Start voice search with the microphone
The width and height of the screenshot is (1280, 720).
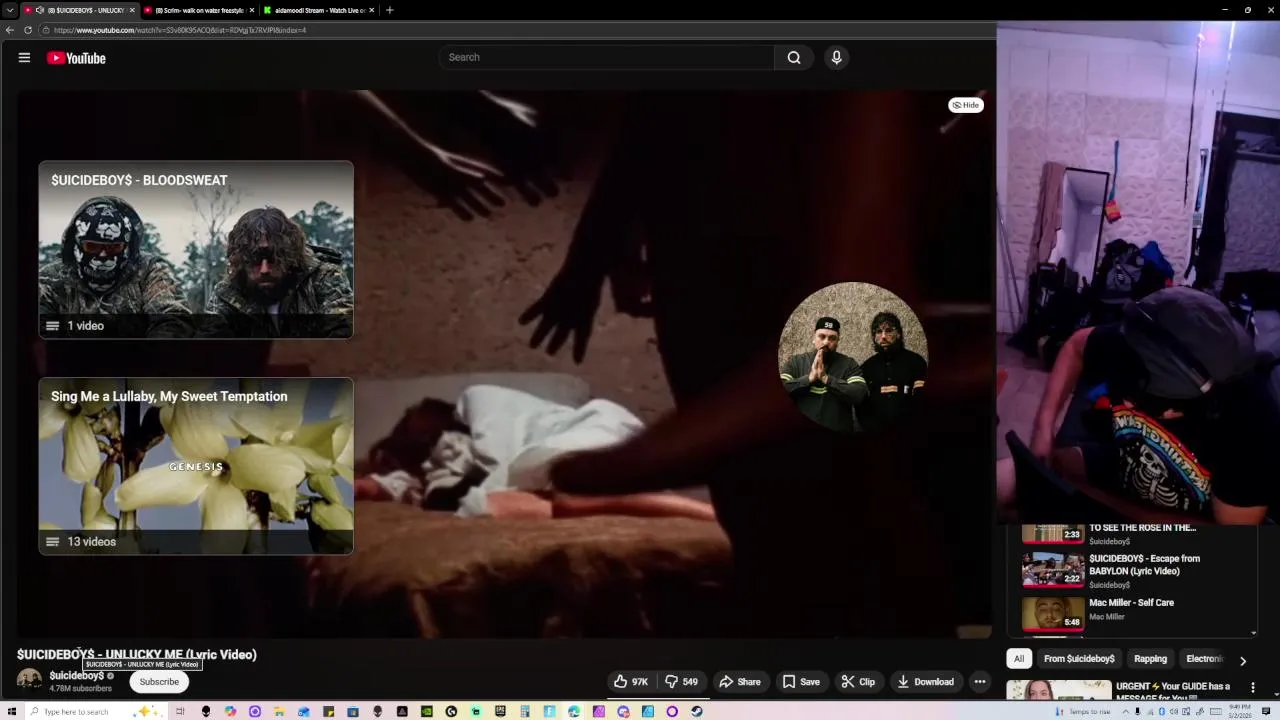pos(837,57)
